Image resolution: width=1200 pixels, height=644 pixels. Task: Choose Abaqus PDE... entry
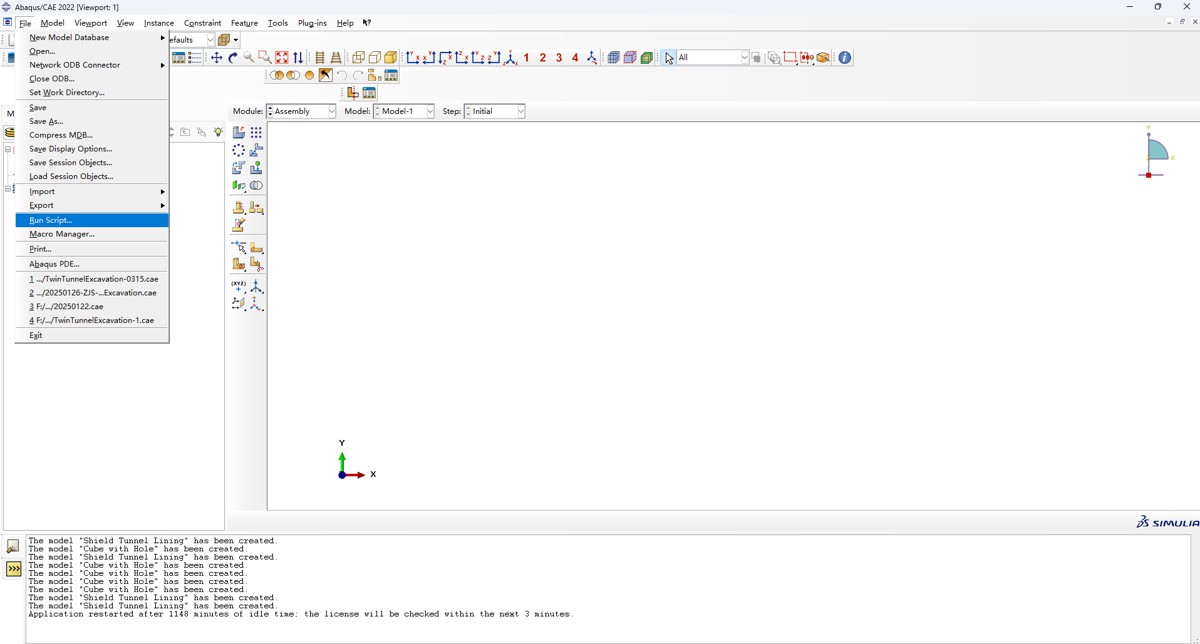(92, 264)
